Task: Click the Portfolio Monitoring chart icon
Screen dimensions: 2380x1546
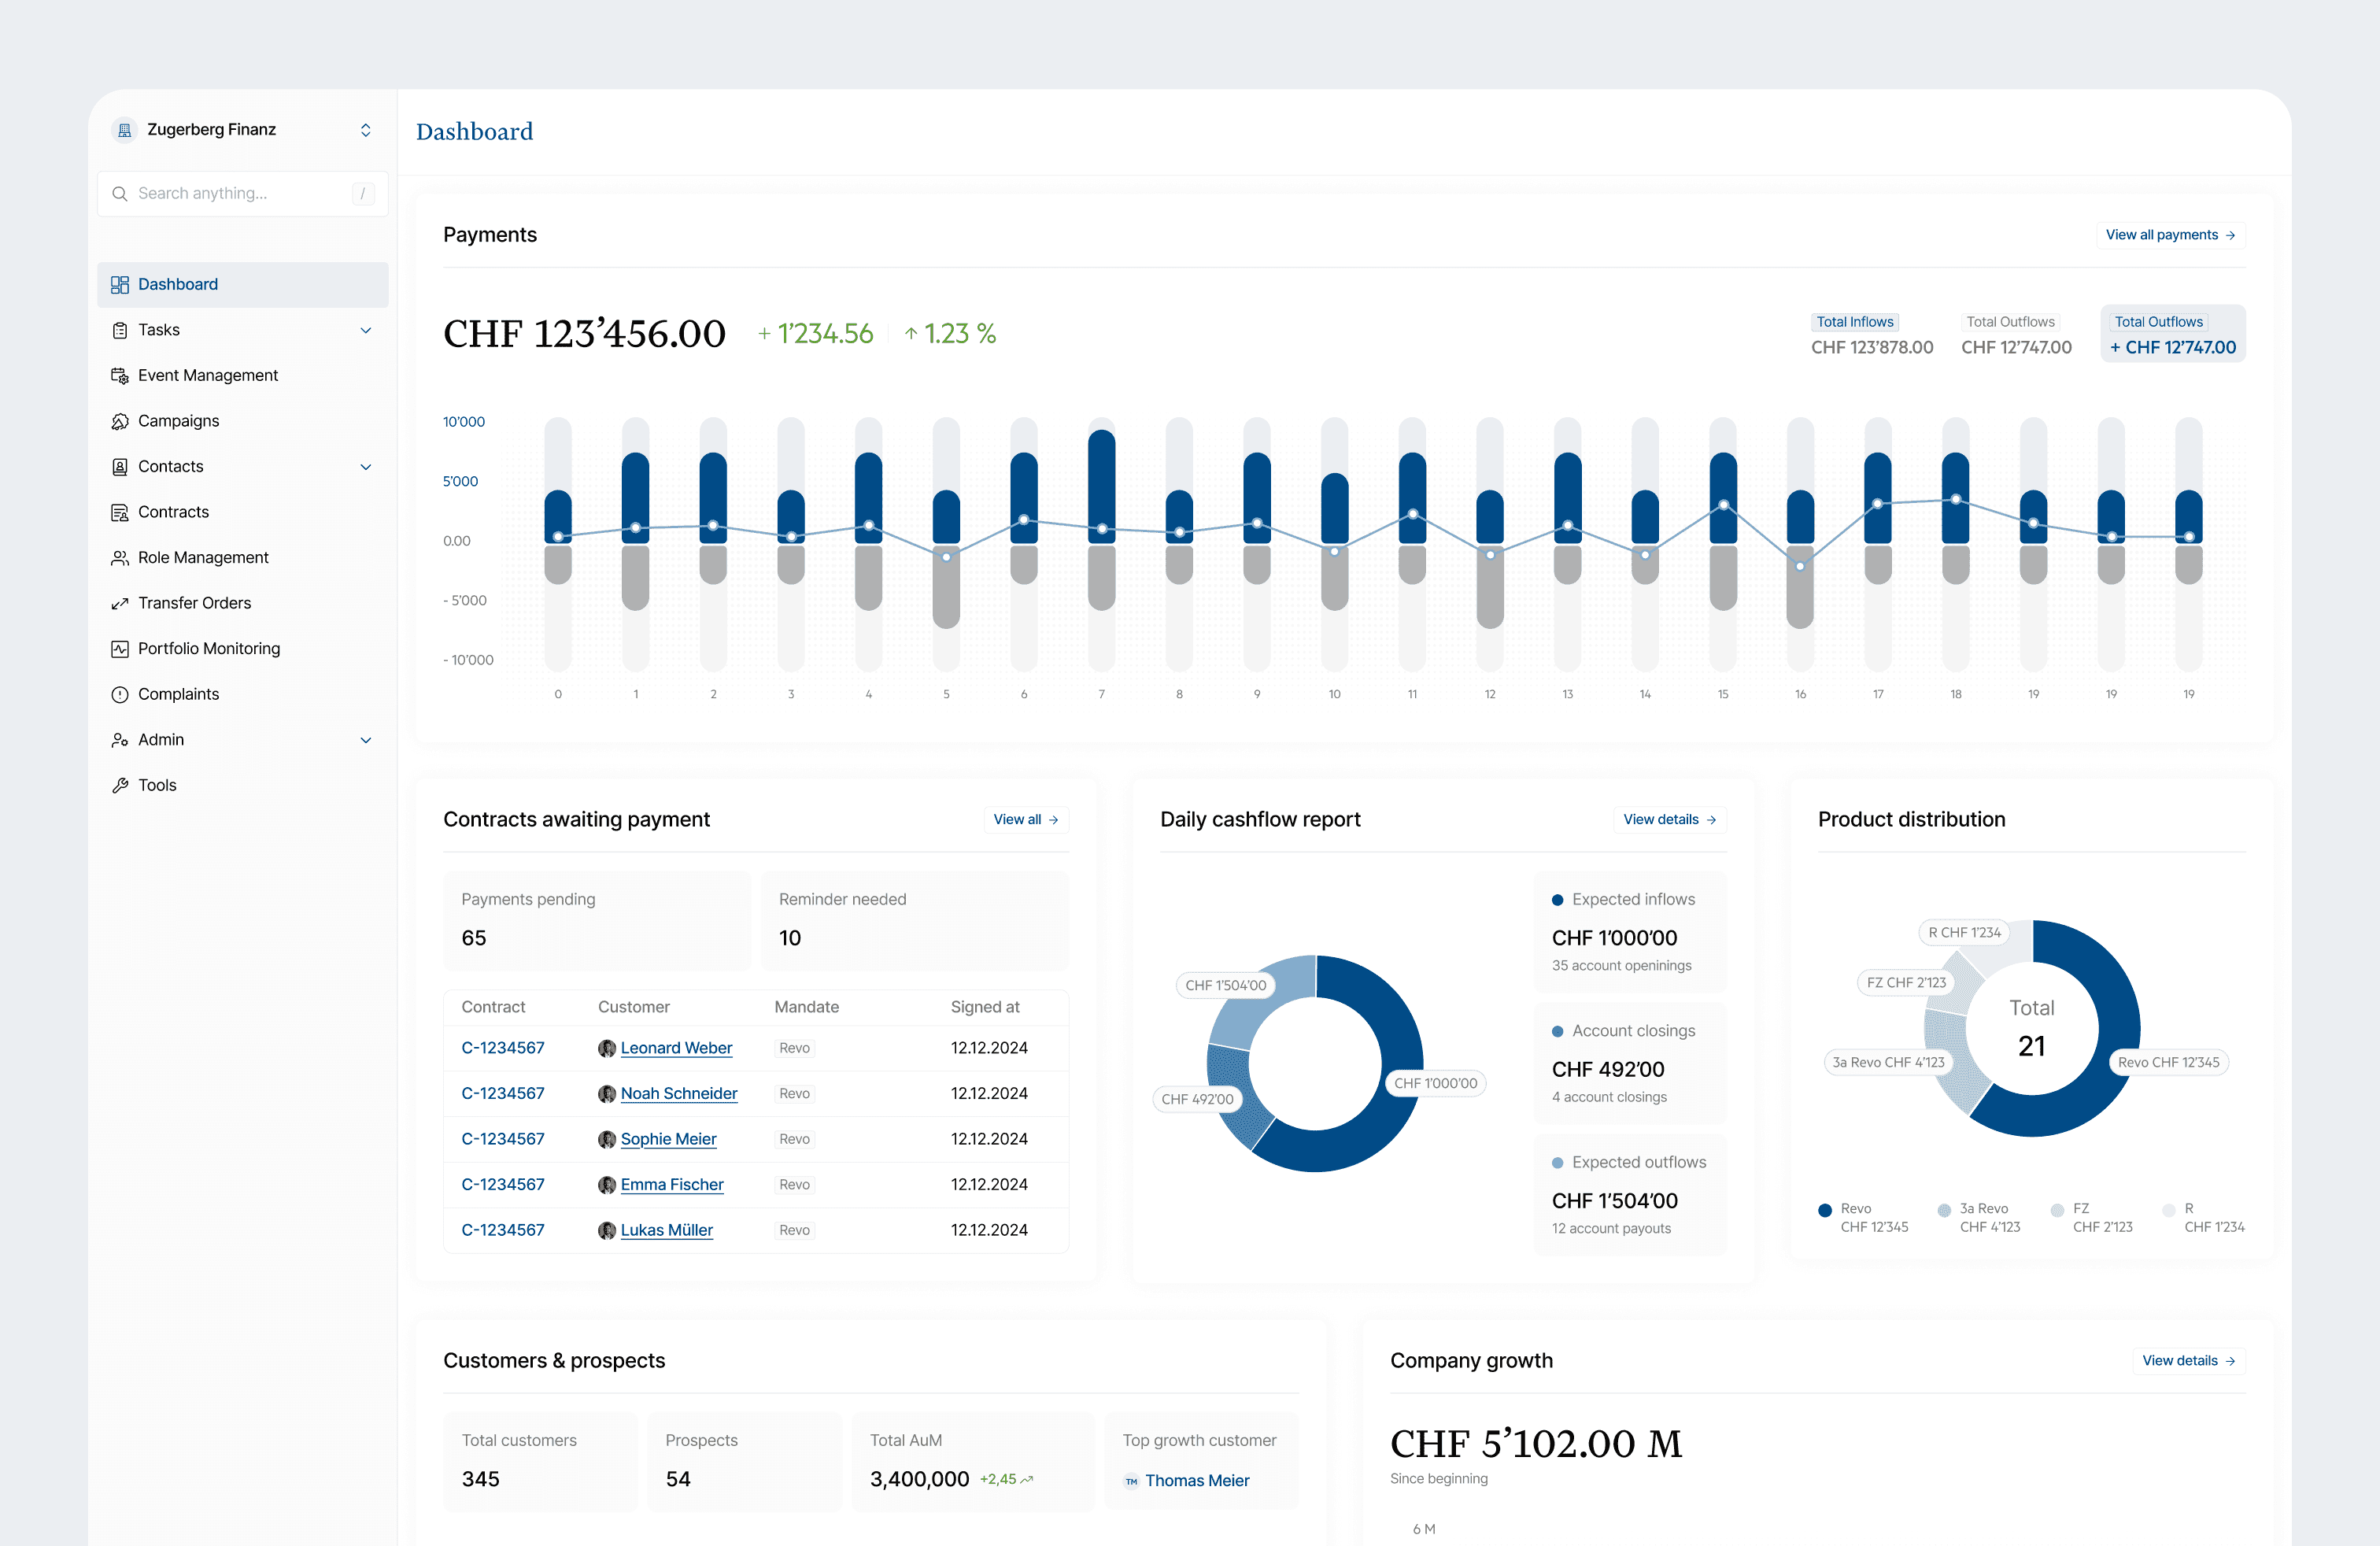Action: click(120, 648)
